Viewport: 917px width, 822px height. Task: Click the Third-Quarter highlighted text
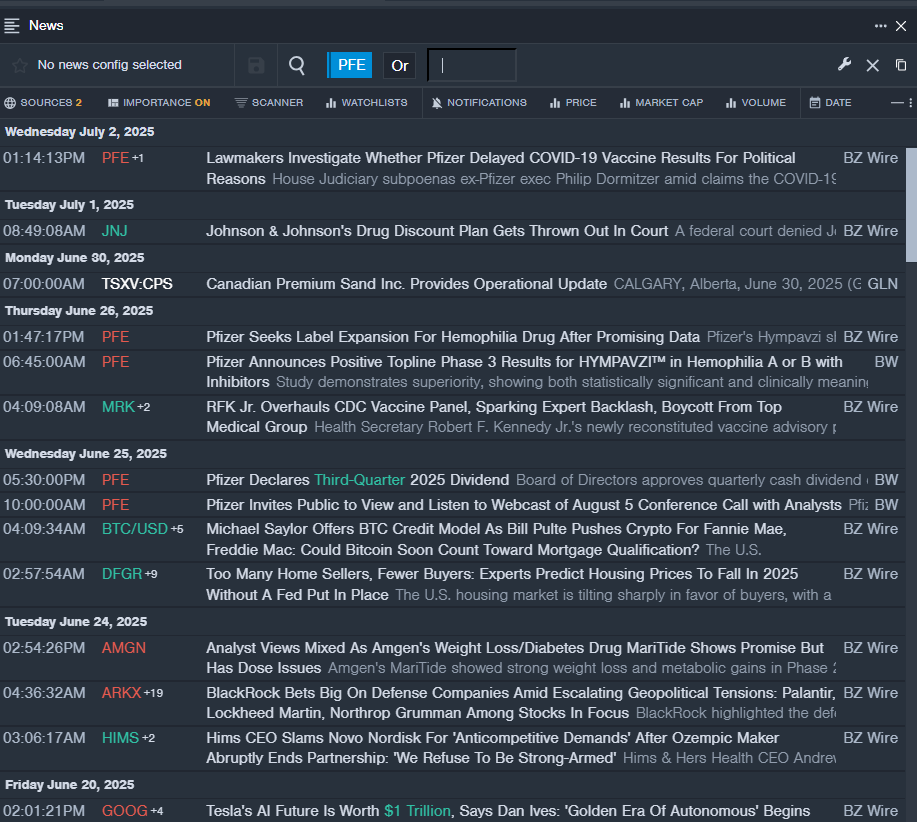[x=360, y=480]
